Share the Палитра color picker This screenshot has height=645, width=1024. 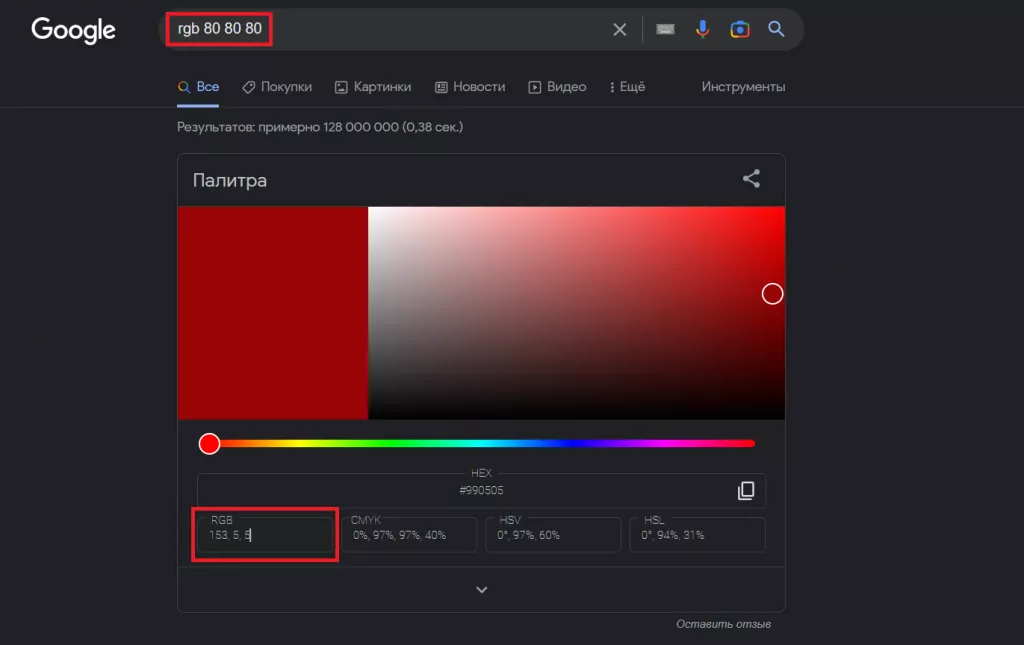tap(751, 180)
